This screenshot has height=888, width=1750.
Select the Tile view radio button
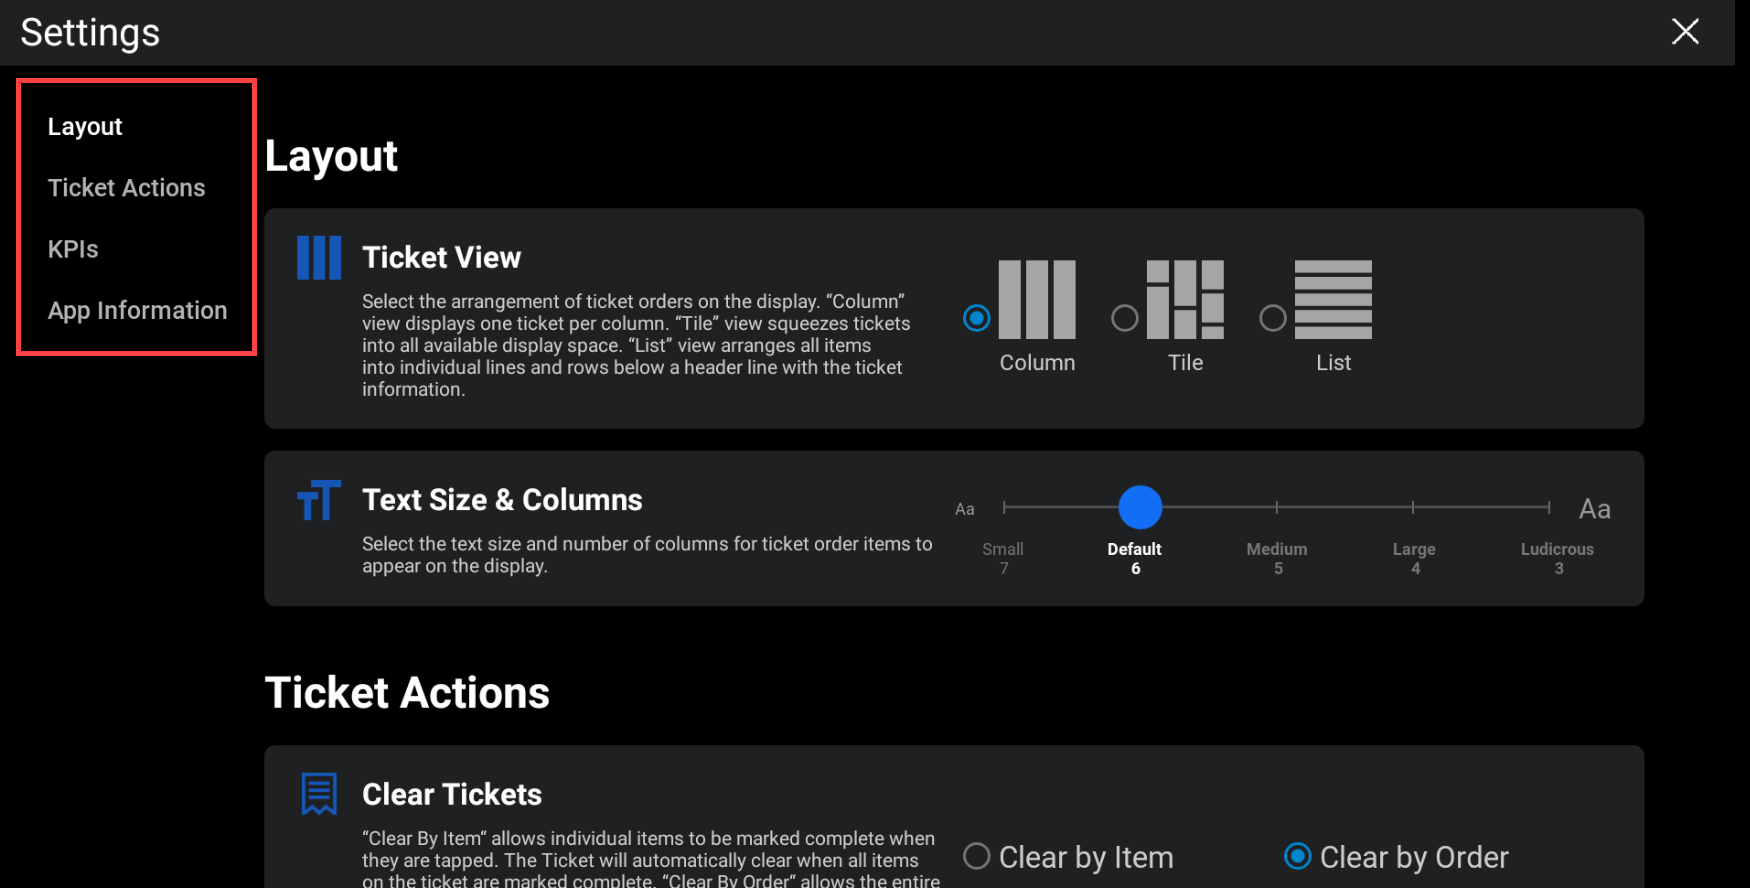click(1125, 318)
